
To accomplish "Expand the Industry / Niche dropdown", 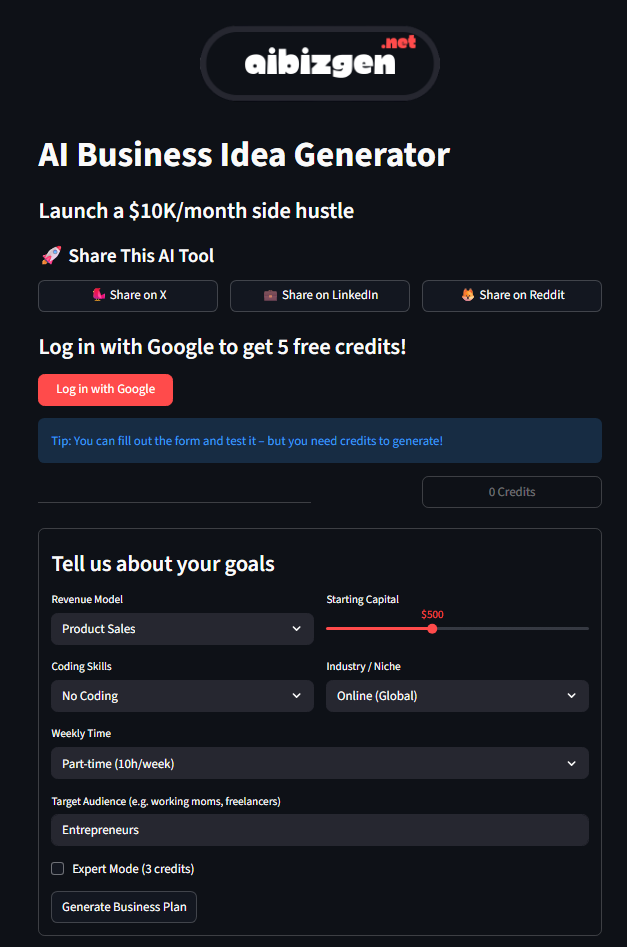I will point(457,695).
